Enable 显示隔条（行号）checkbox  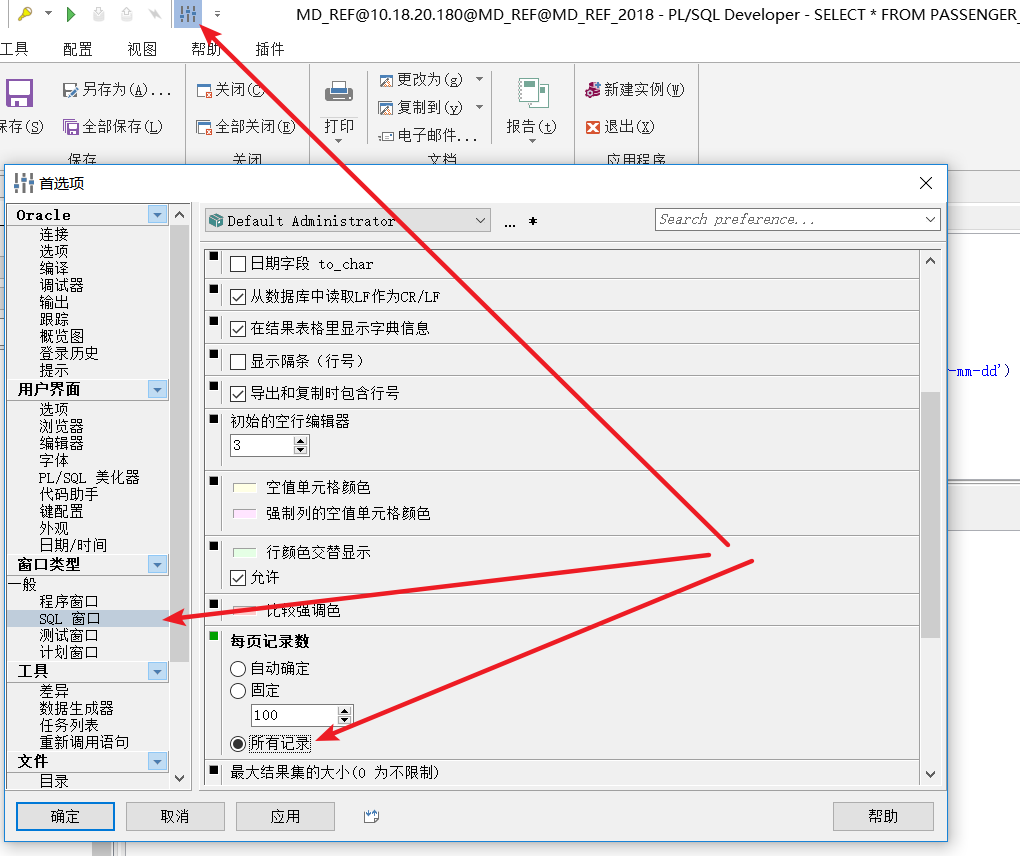click(238, 362)
